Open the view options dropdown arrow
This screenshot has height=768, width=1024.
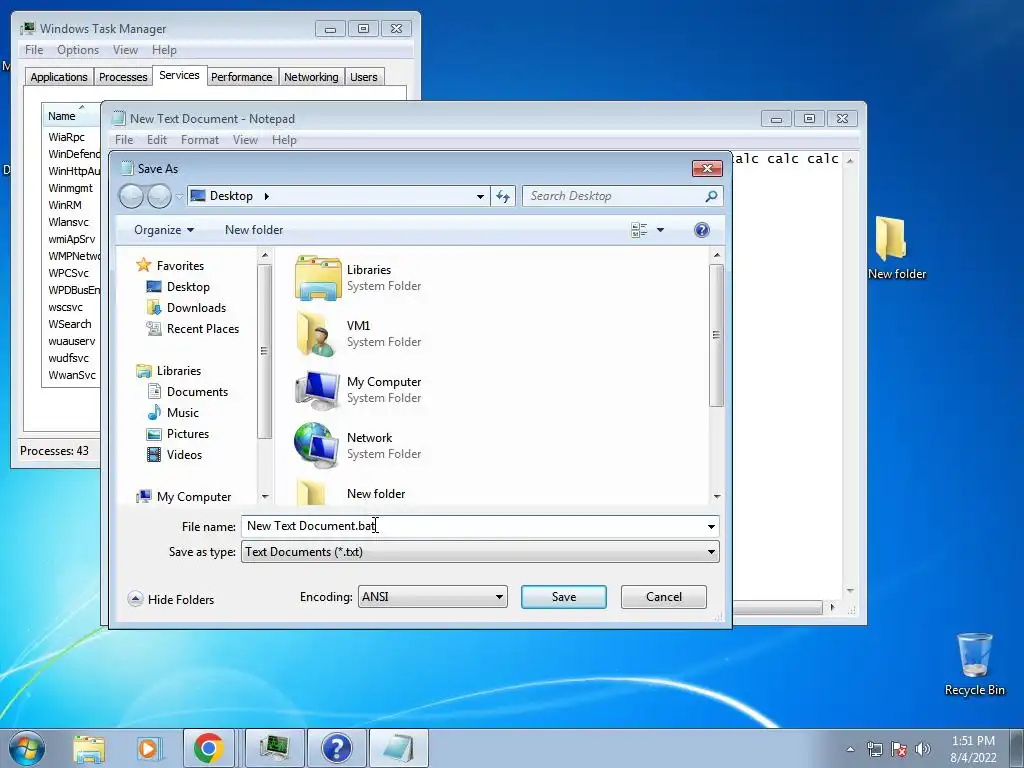pos(660,230)
